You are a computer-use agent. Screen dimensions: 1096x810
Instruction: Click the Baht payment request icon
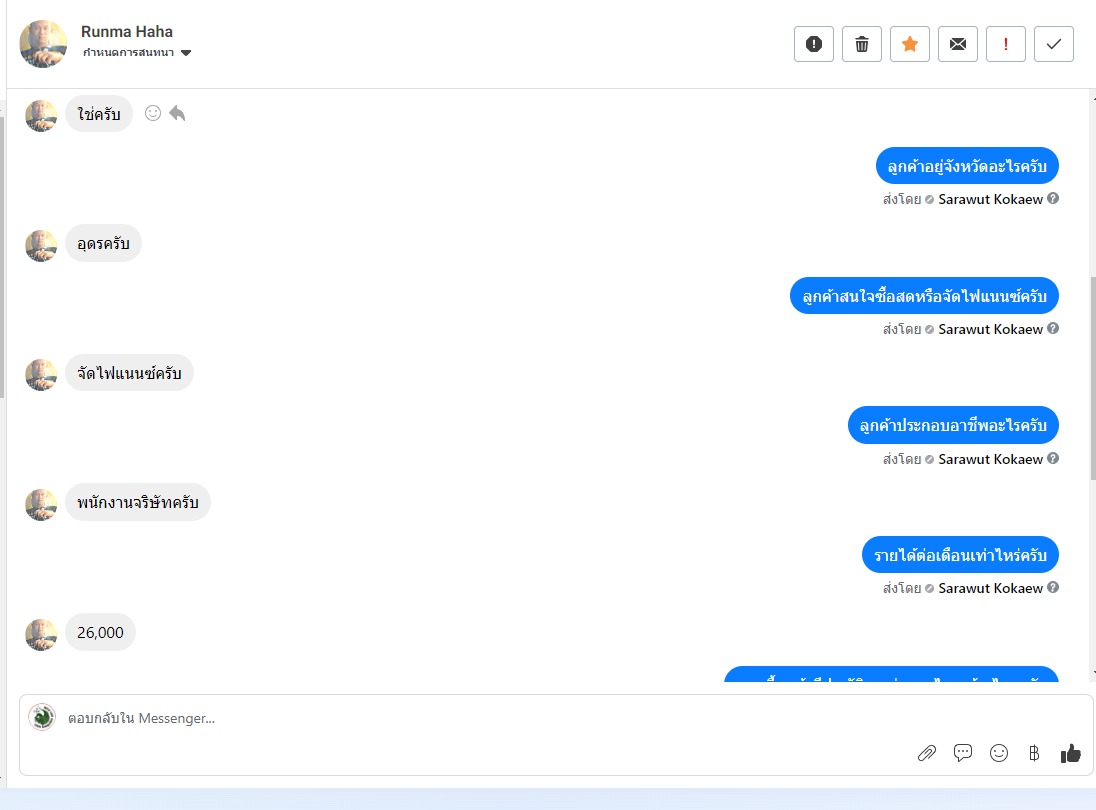[x=1034, y=753]
